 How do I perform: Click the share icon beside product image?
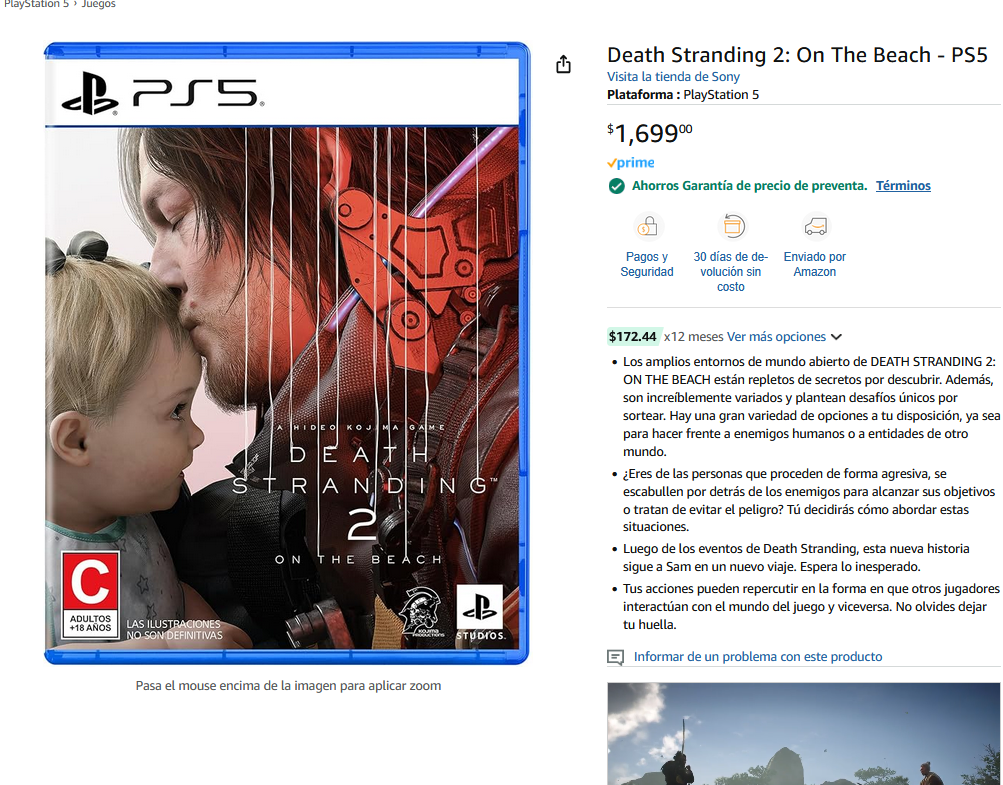tap(563, 64)
